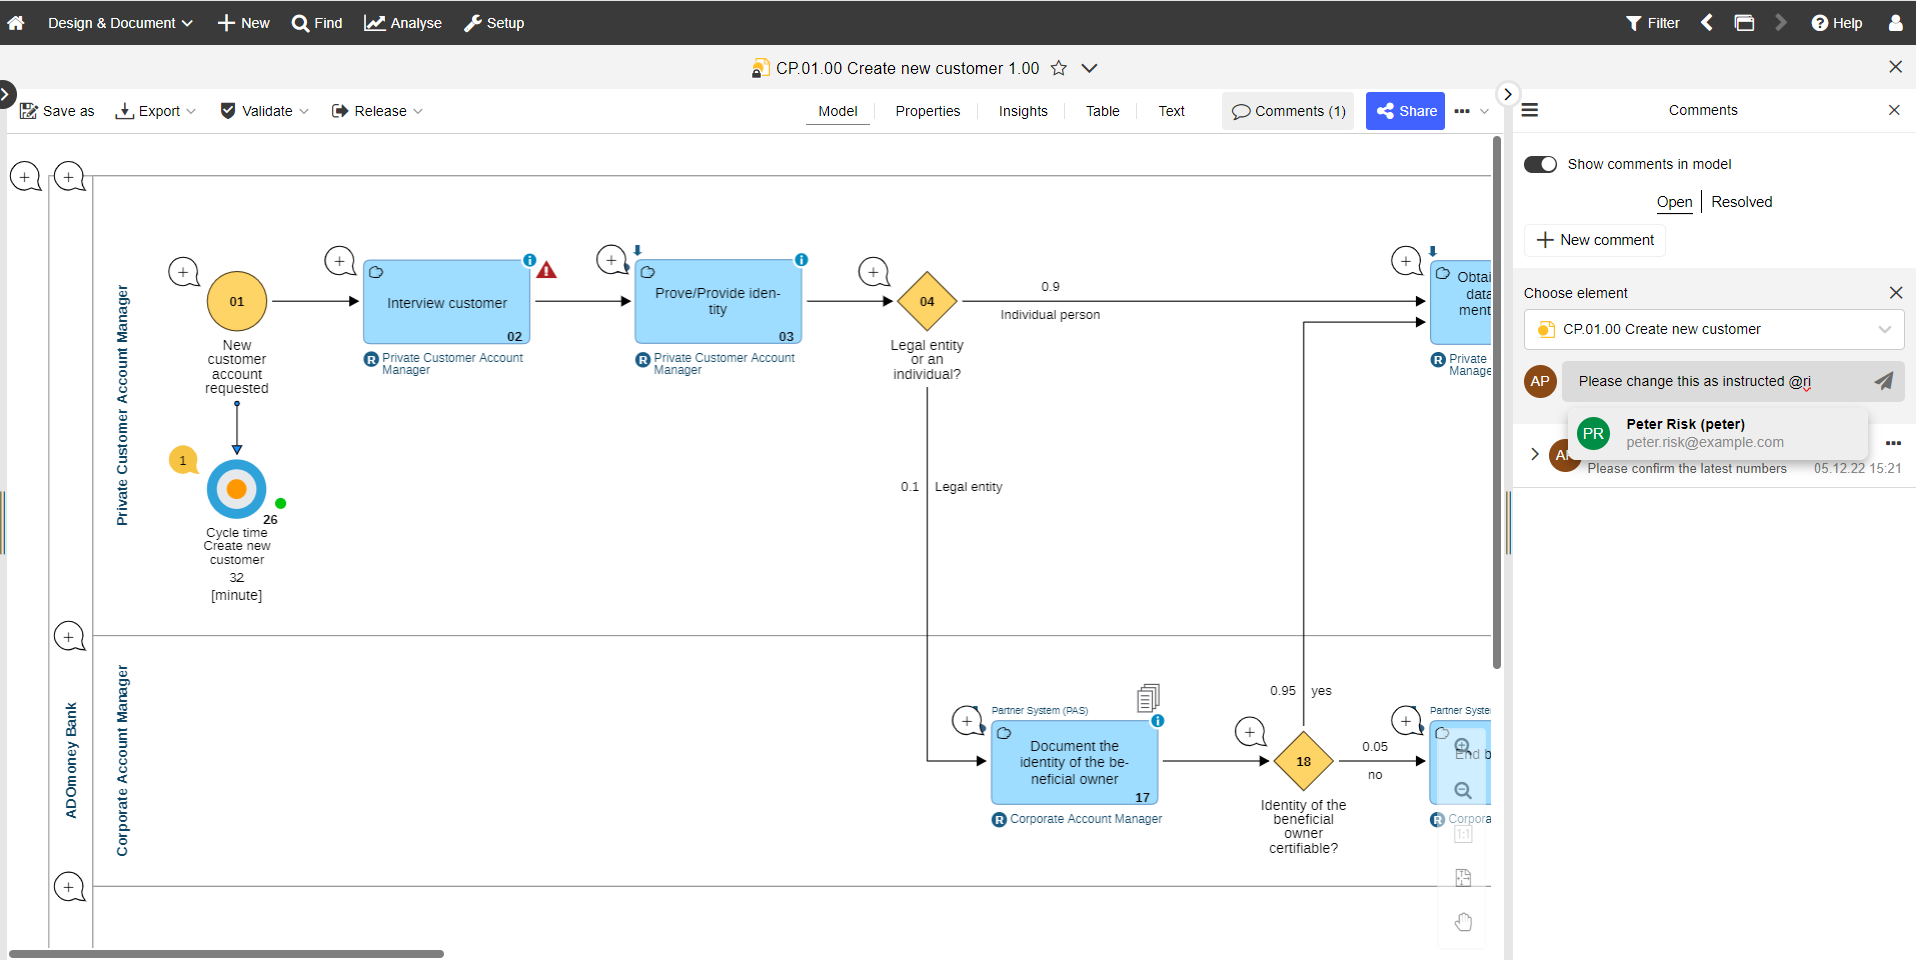Screen dimensions: 1916x960
Task: Switch to the Resolved comments tab
Action: pyautogui.click(x=1741, y=202)
